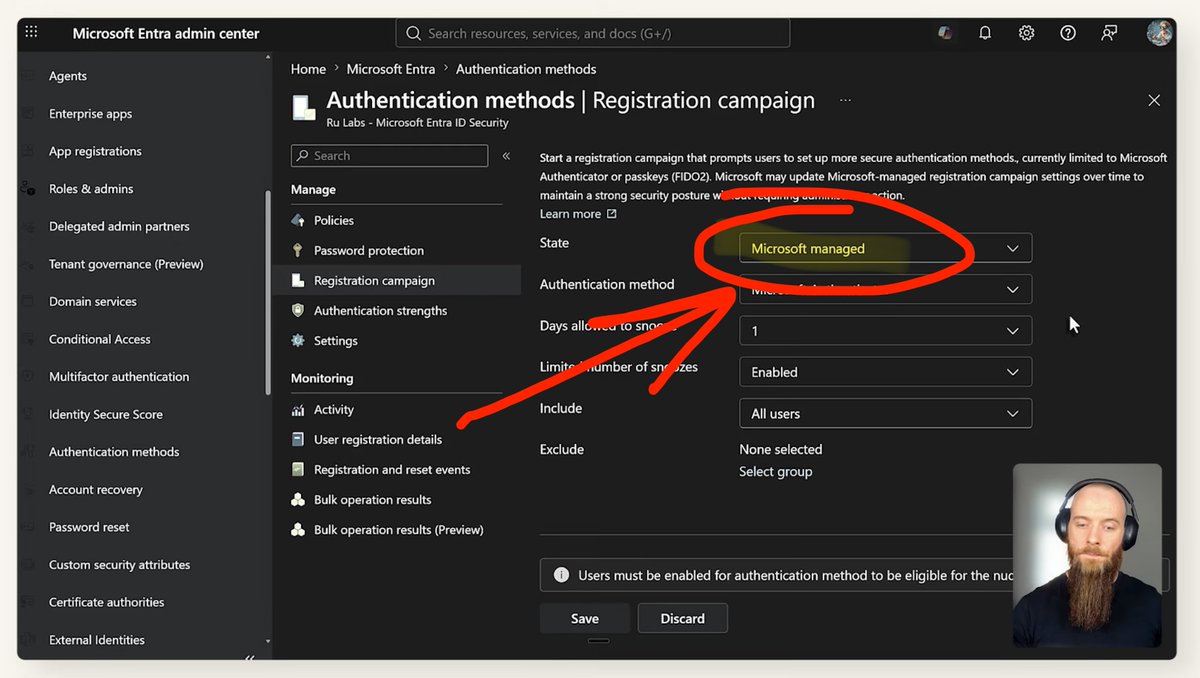Open the help question mark icon

point(1068,33)
